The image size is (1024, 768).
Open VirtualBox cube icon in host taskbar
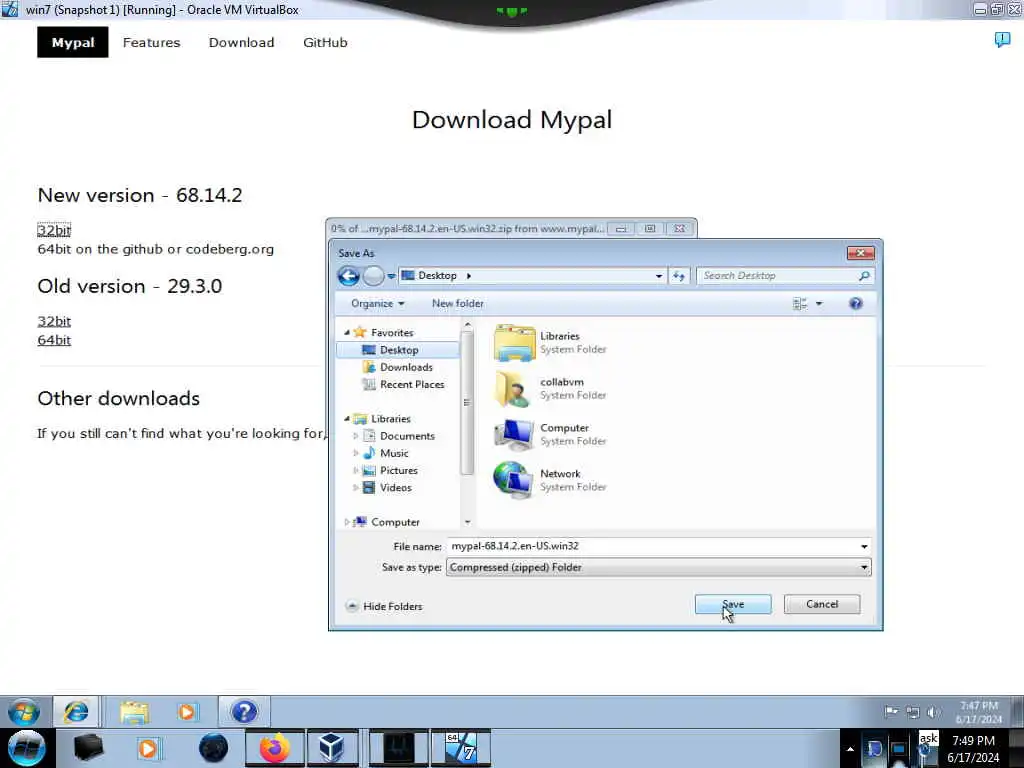coord(332,748)
